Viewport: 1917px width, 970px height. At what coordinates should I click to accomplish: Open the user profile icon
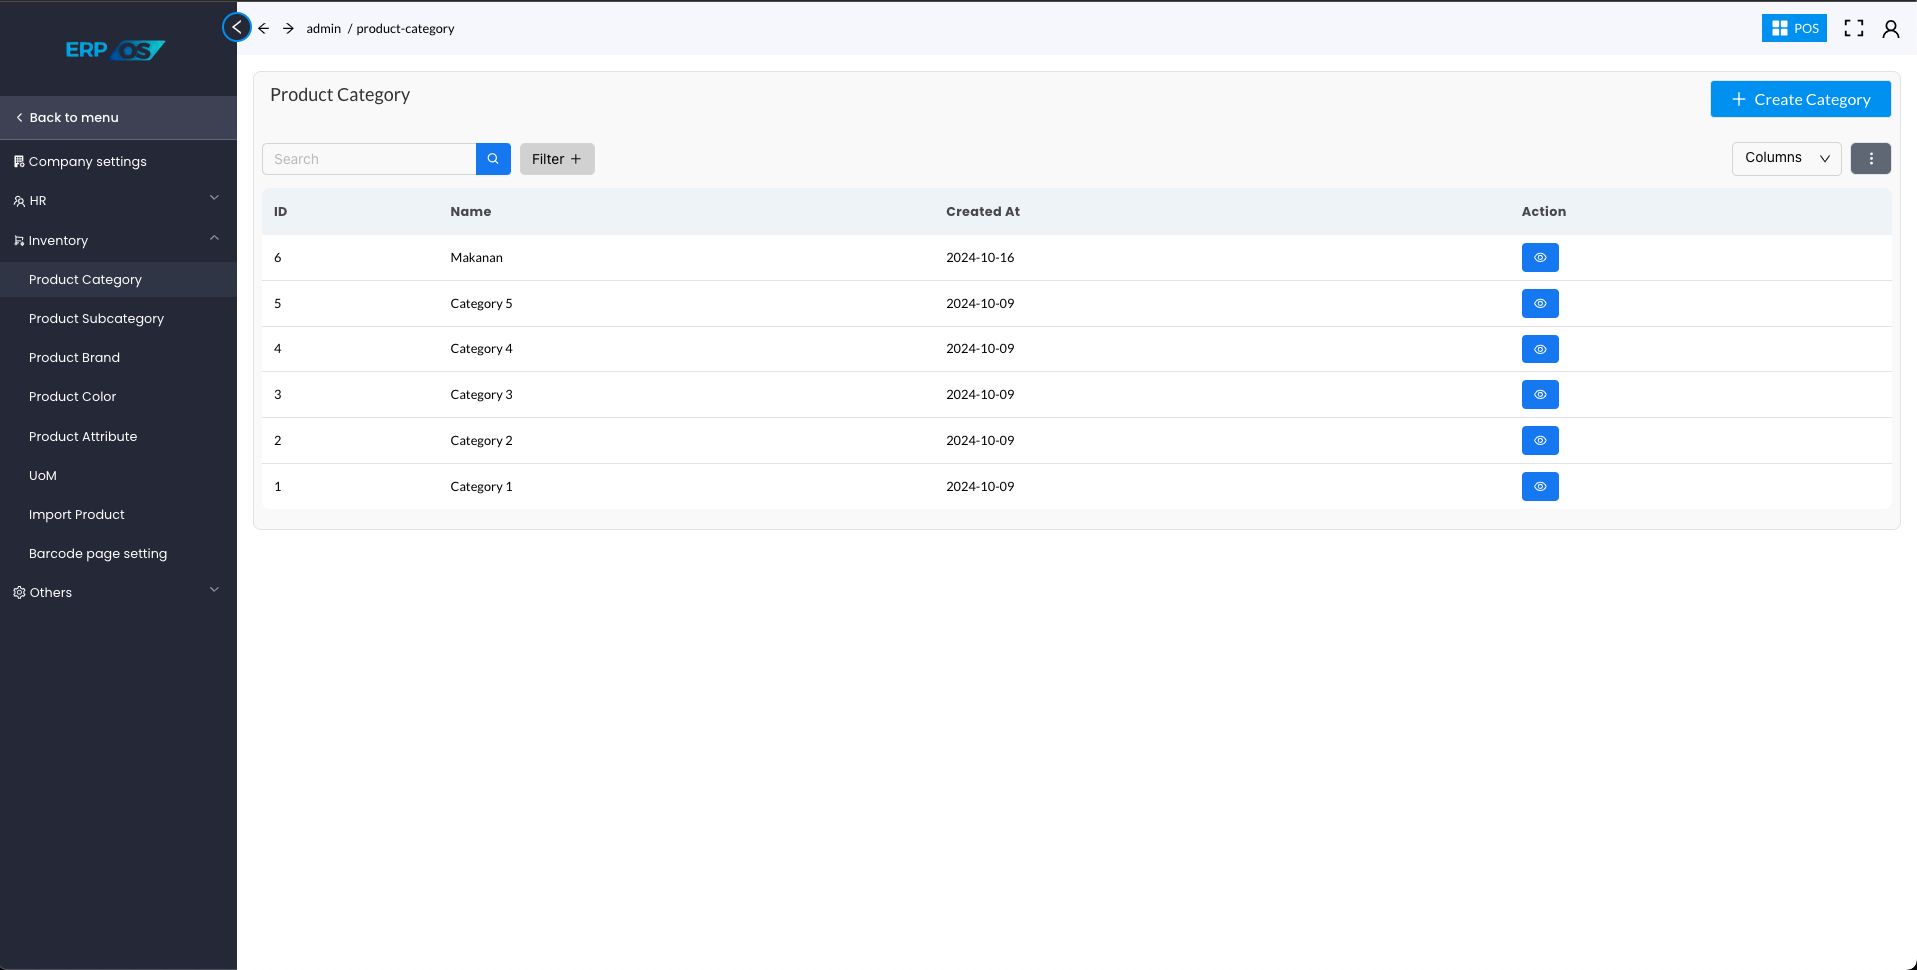[1890, 29]
